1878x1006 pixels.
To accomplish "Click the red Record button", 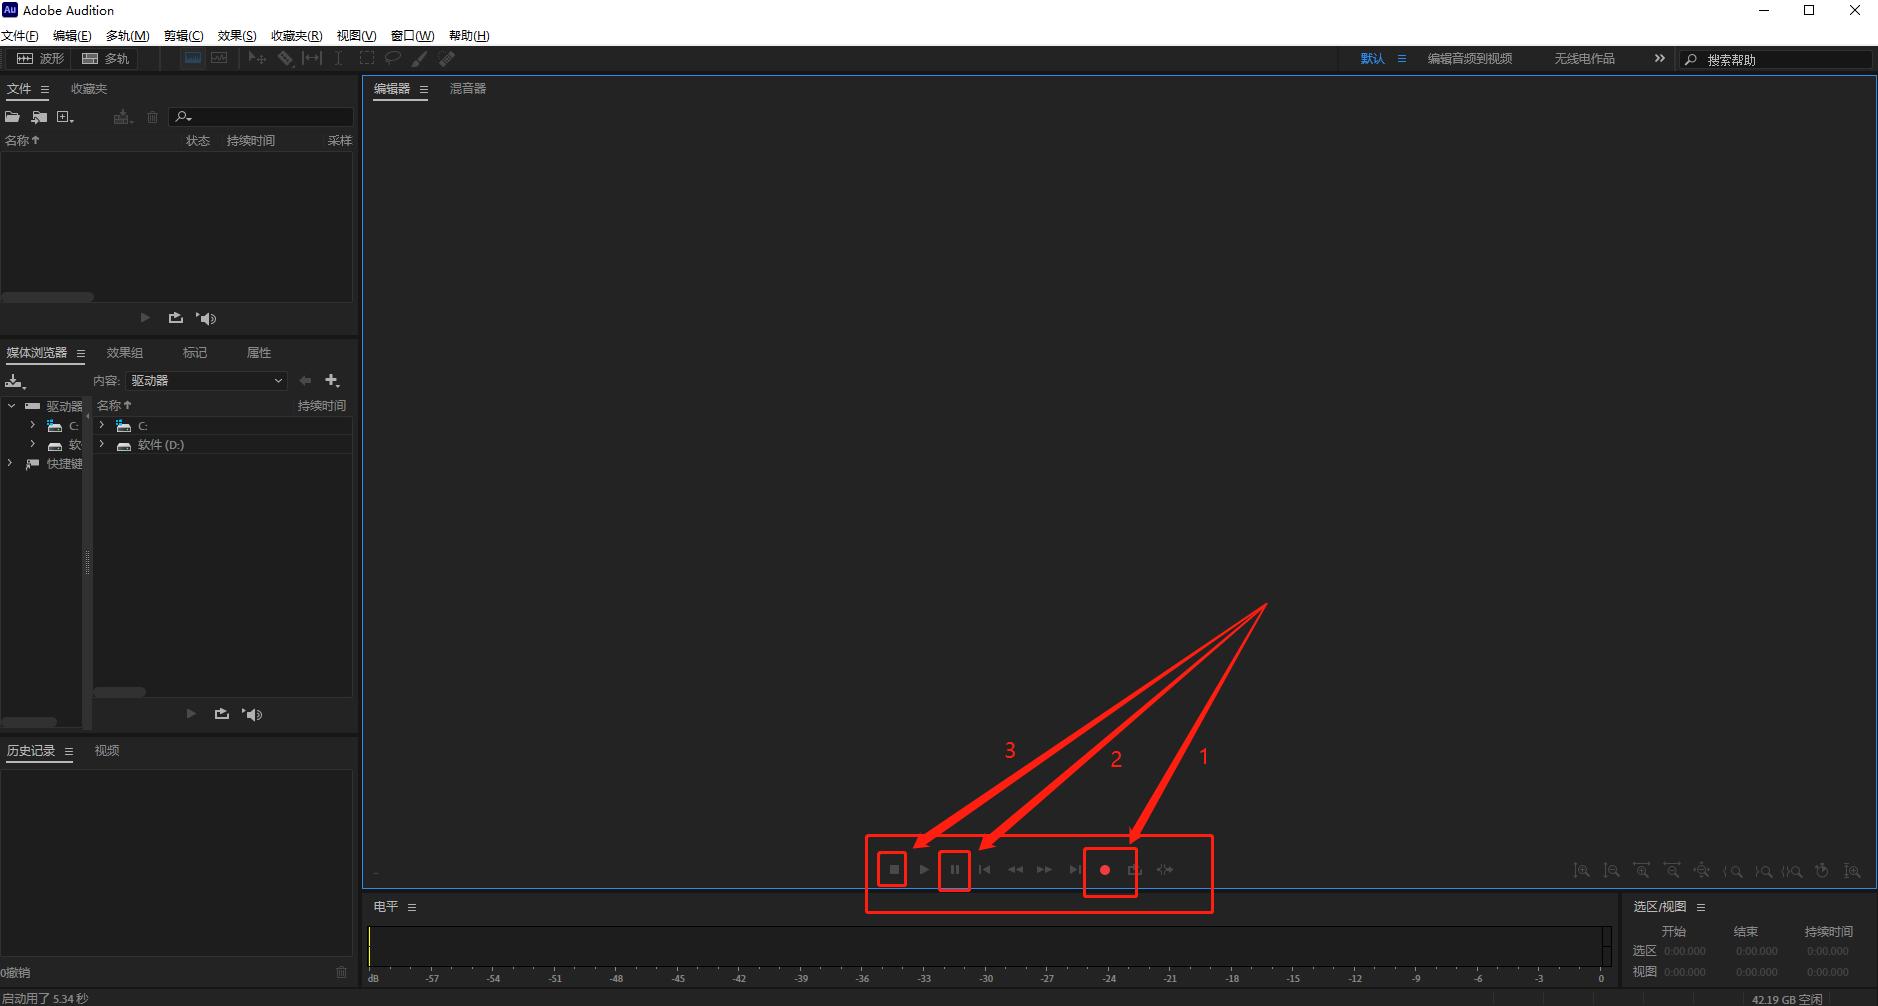I will pyautogui.click(x=1105, y=870).
